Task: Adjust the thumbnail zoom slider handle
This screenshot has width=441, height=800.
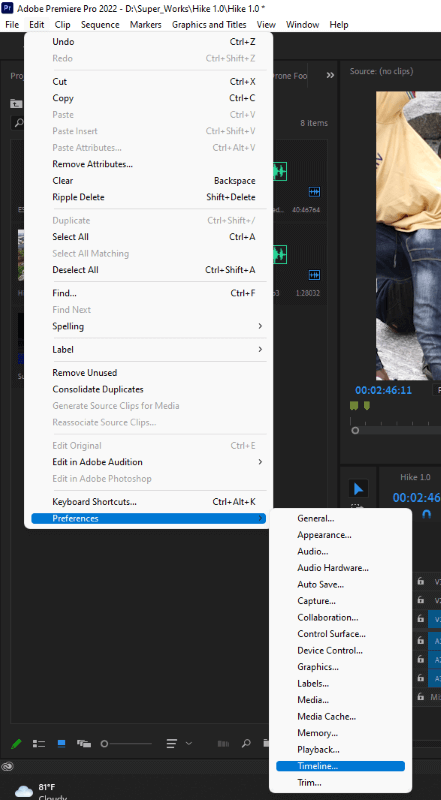Action: 104,744
